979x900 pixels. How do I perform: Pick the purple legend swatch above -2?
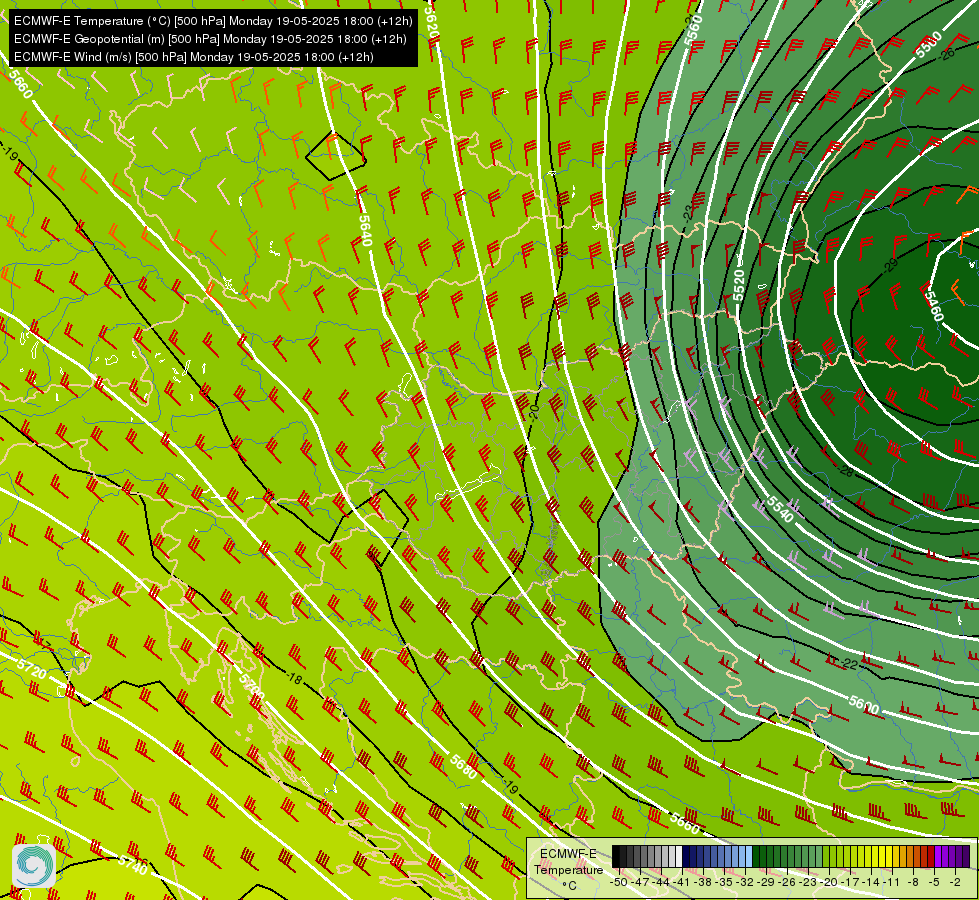pyautogui.click(x=959, y=857)
